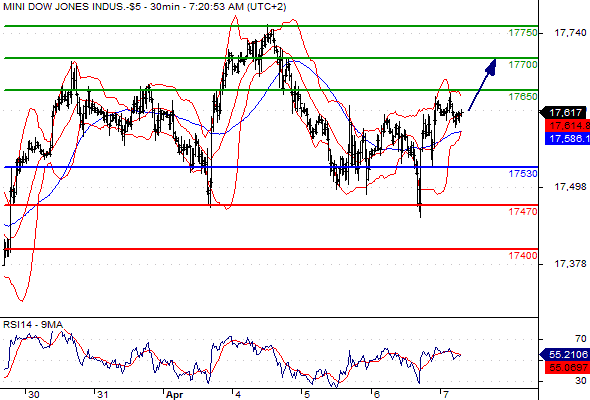The width and height of the screenshot is (590, 400).
Task: Select the 17650 resistance level label
Action: [523, 97]
